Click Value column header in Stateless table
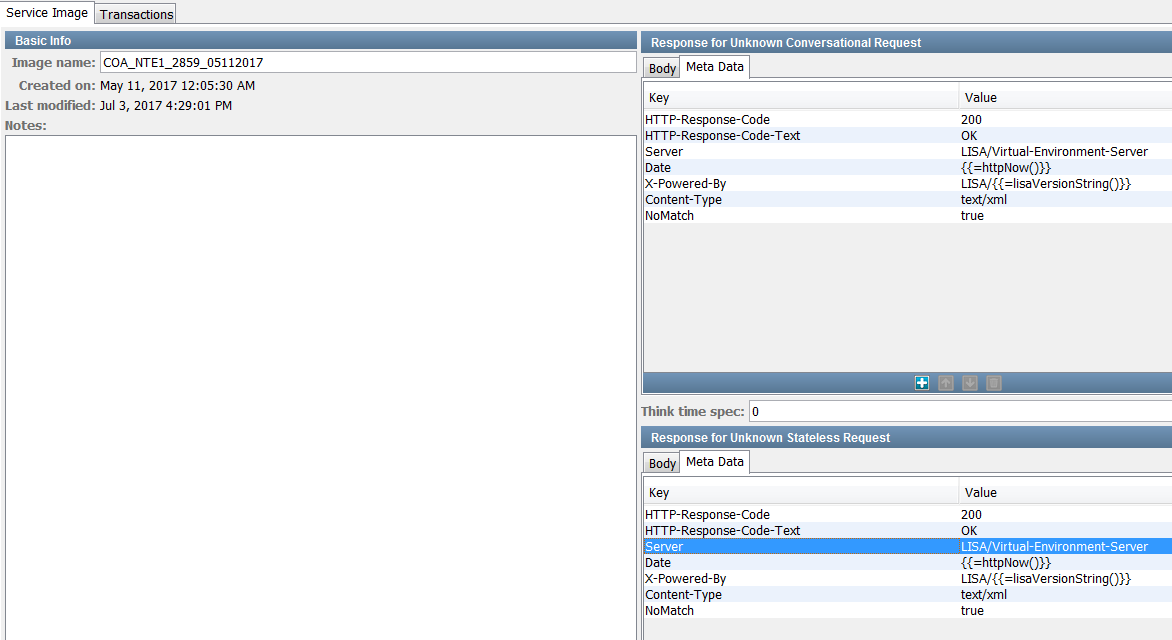Screen dimensions: 1172x640 pyautogui.click(x=1065, y=493)
